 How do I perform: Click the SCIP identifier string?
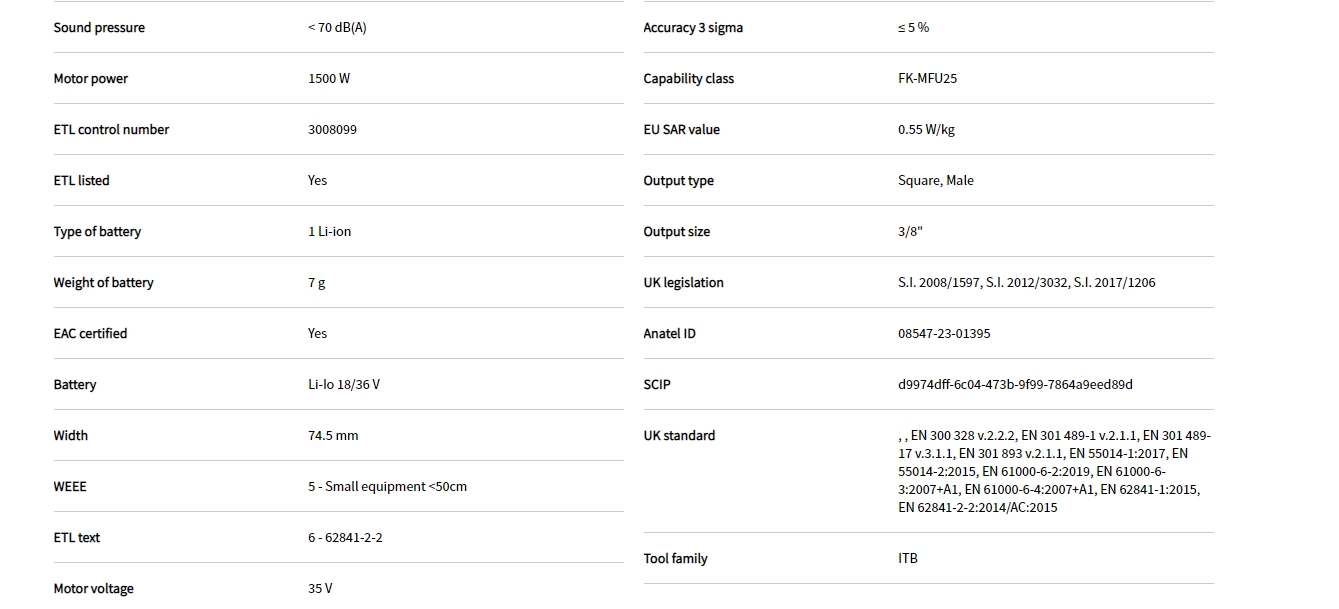click(1015, 385)
